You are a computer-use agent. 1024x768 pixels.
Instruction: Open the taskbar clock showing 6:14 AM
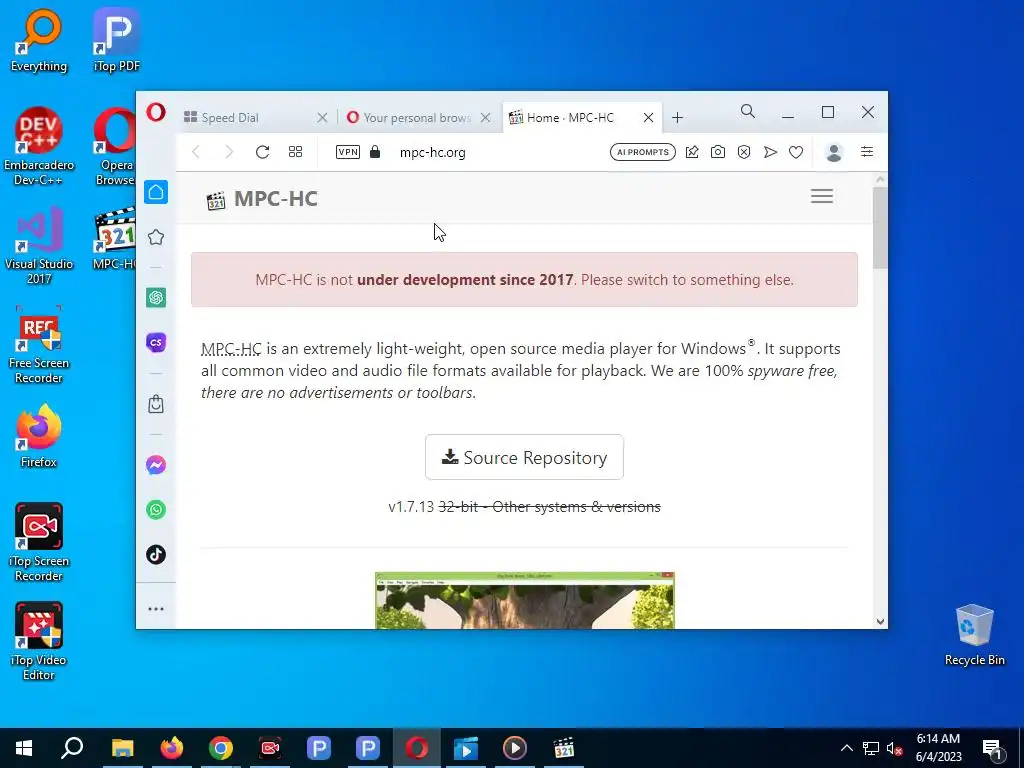tap(938, 748)
